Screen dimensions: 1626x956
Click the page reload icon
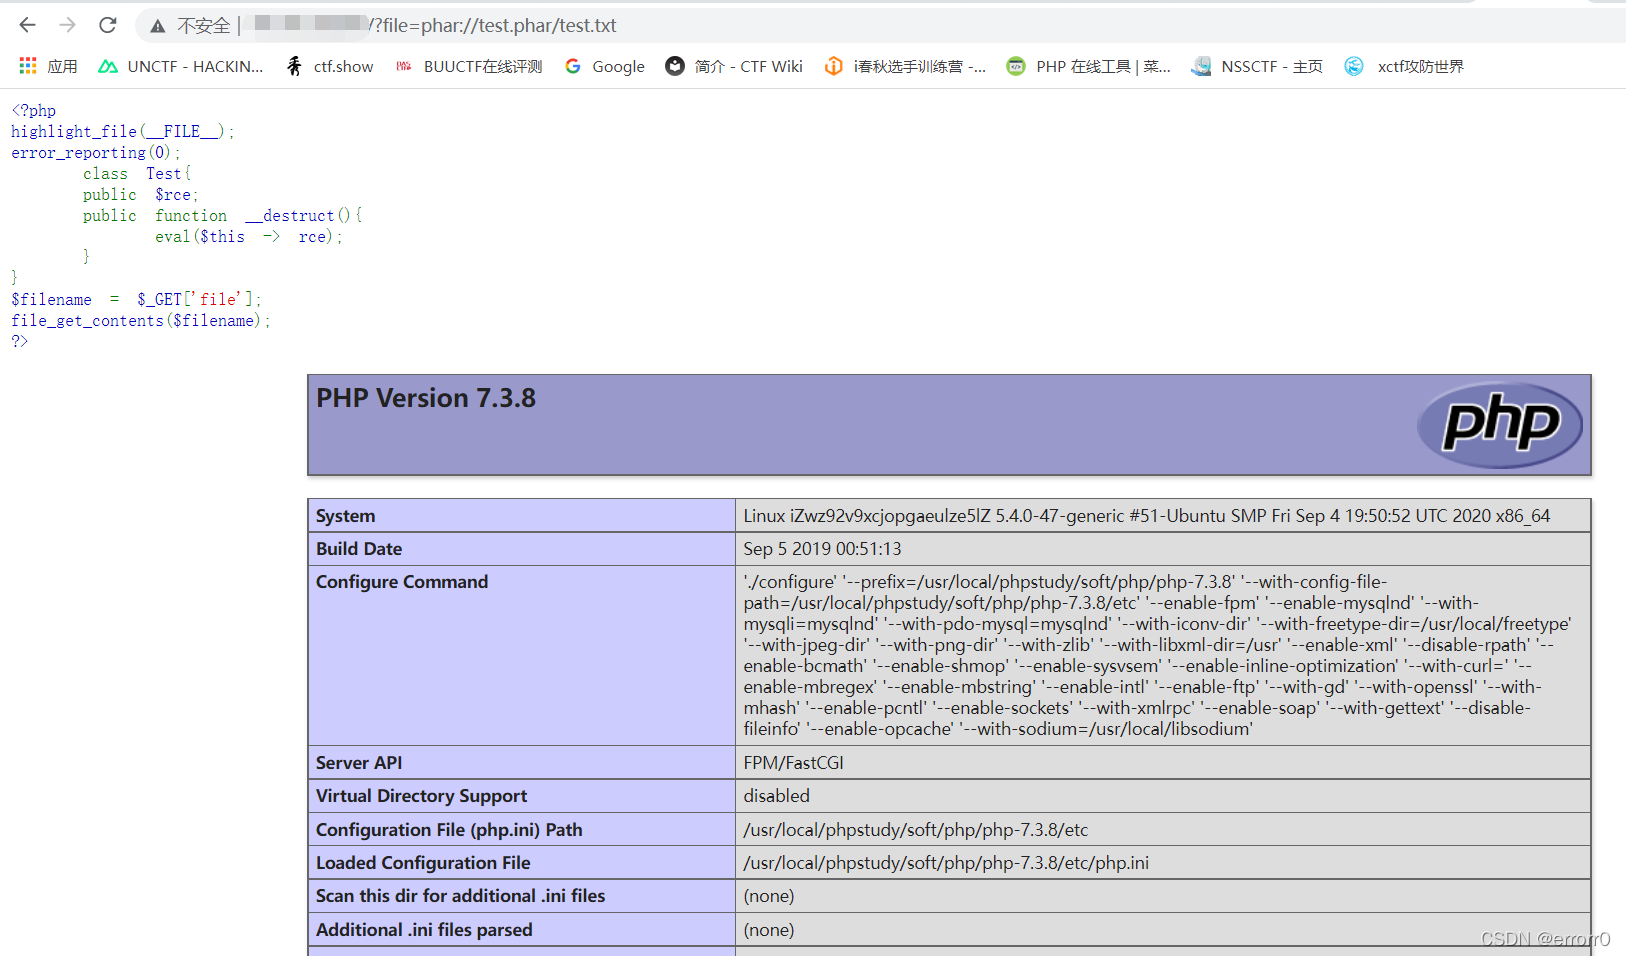(x=107, y=25)
